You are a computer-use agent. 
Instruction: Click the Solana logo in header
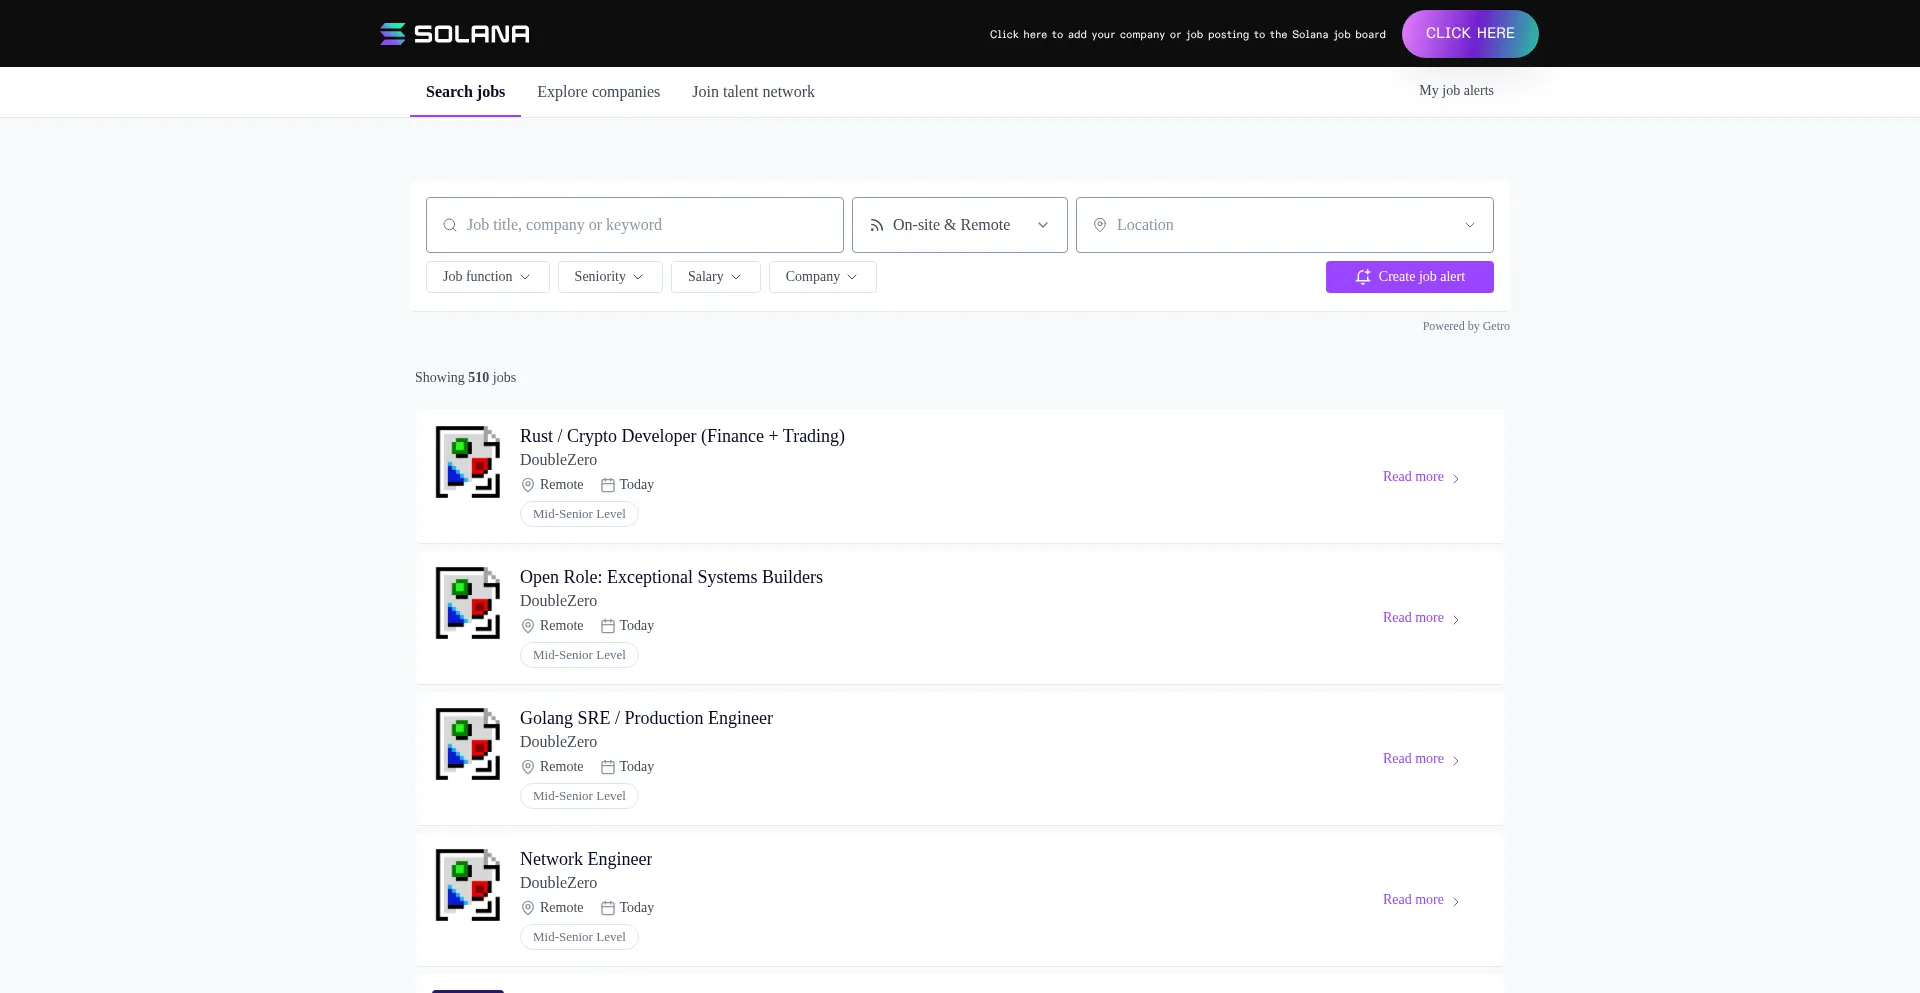[x=455, y=34]
